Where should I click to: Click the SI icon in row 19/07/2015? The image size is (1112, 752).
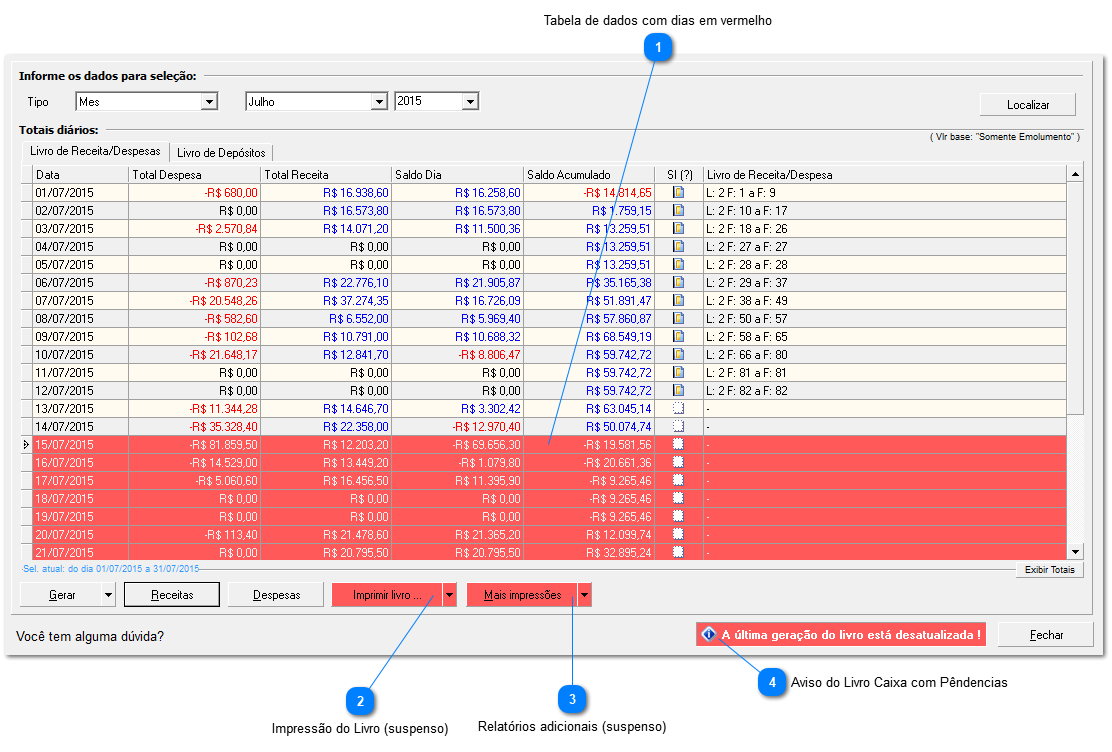point(679,516)
